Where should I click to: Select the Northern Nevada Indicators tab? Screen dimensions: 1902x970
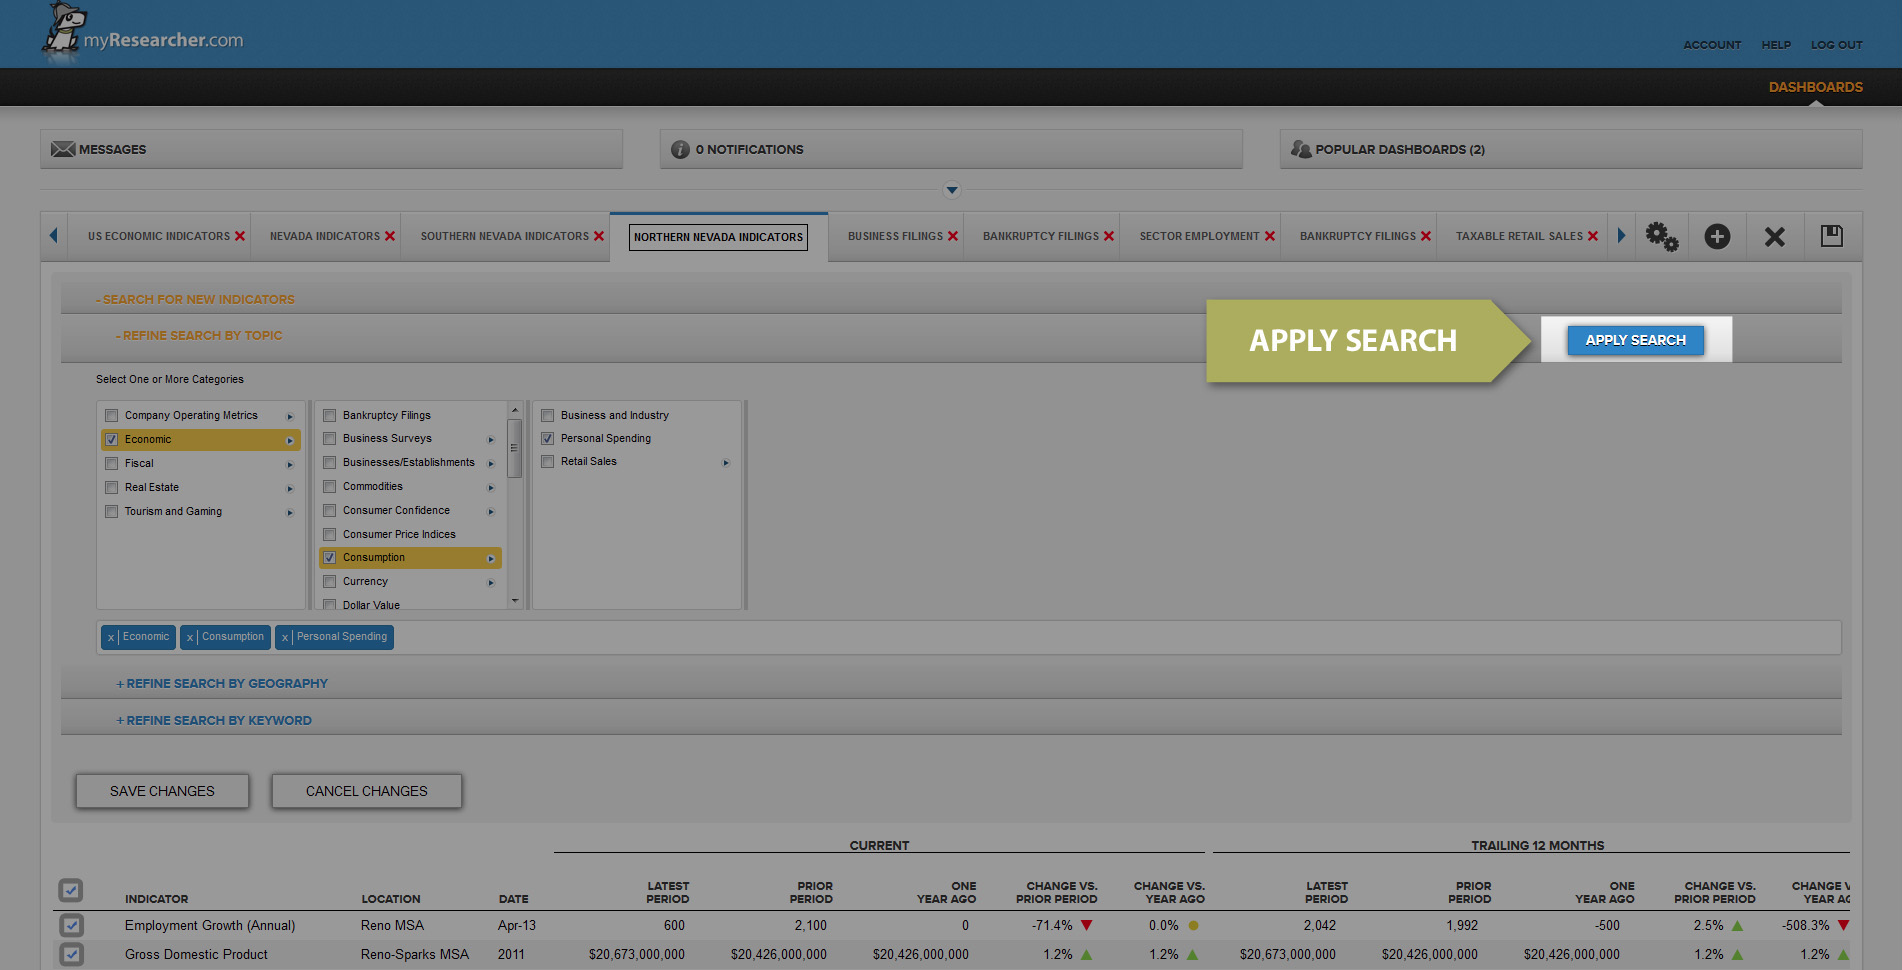click(x=718, y=237)
